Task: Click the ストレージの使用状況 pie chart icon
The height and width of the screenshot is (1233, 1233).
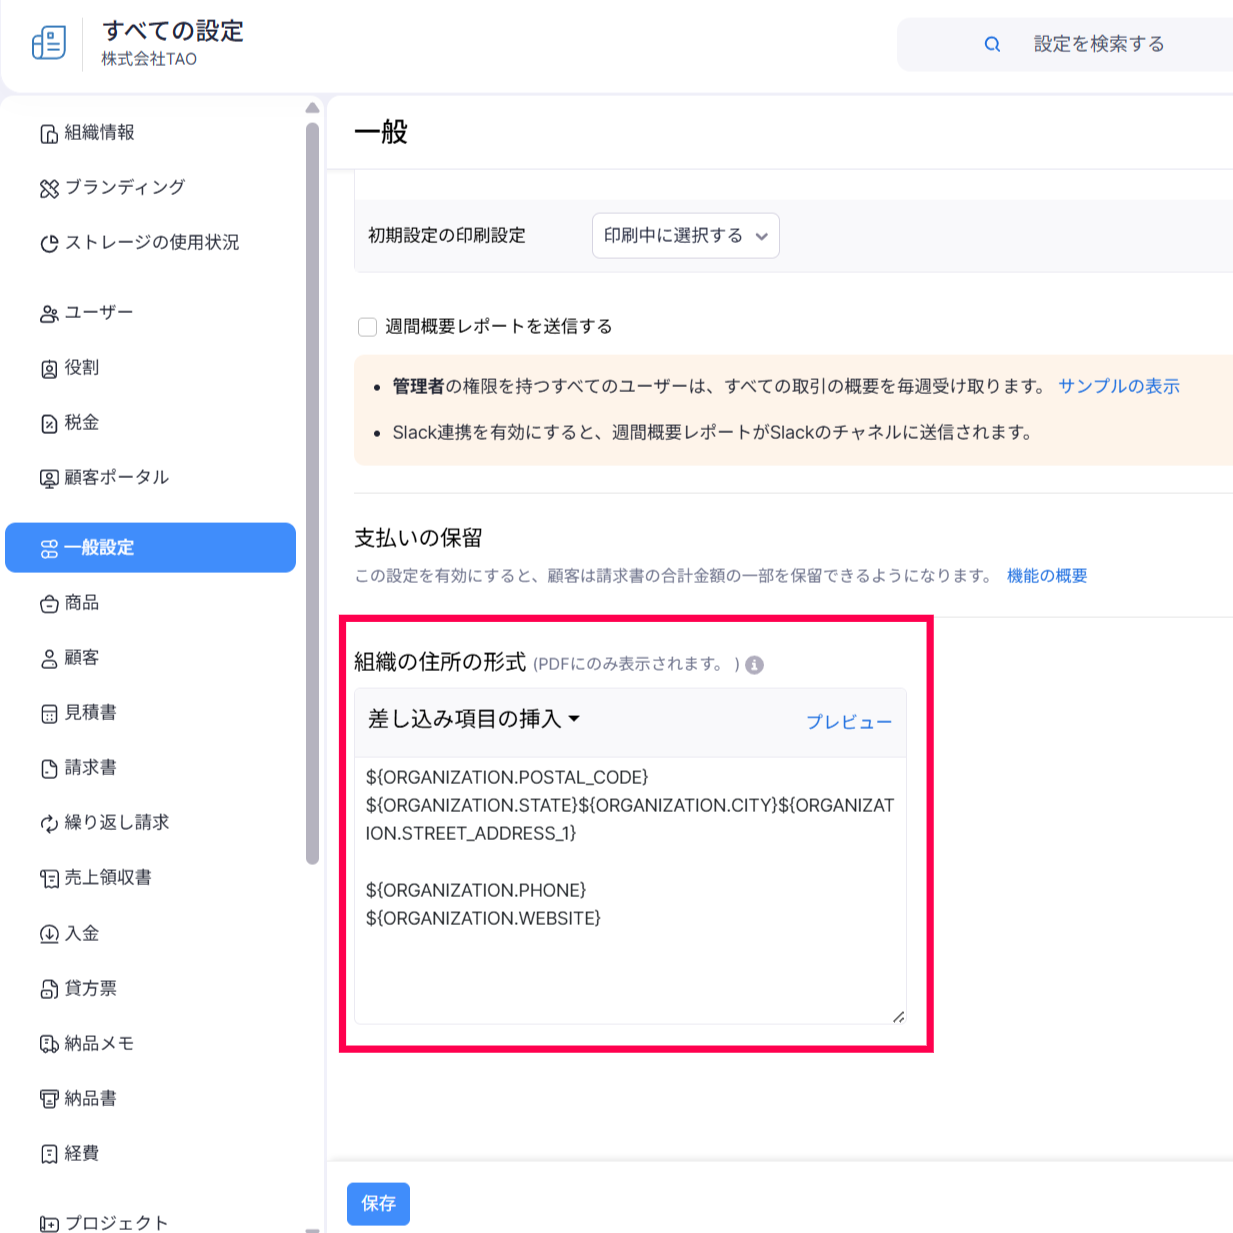Action: point(49,243)
